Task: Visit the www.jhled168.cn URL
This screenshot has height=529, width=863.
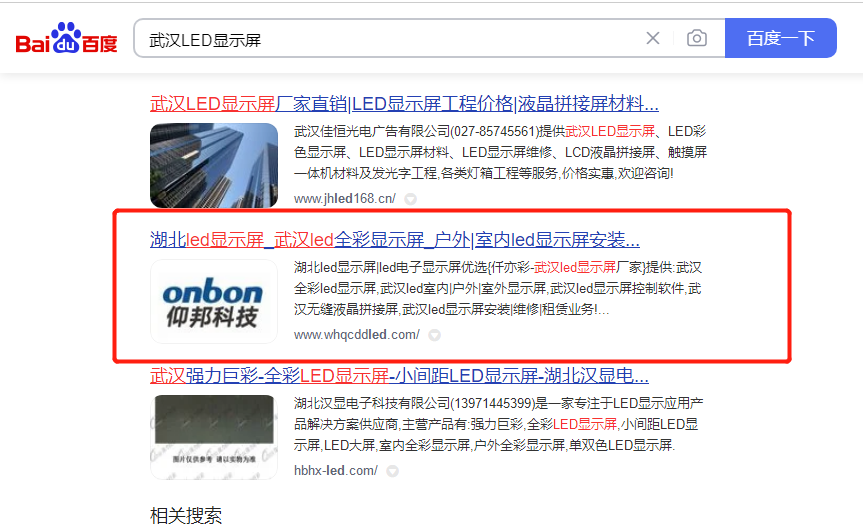Action: click(345, 199)
